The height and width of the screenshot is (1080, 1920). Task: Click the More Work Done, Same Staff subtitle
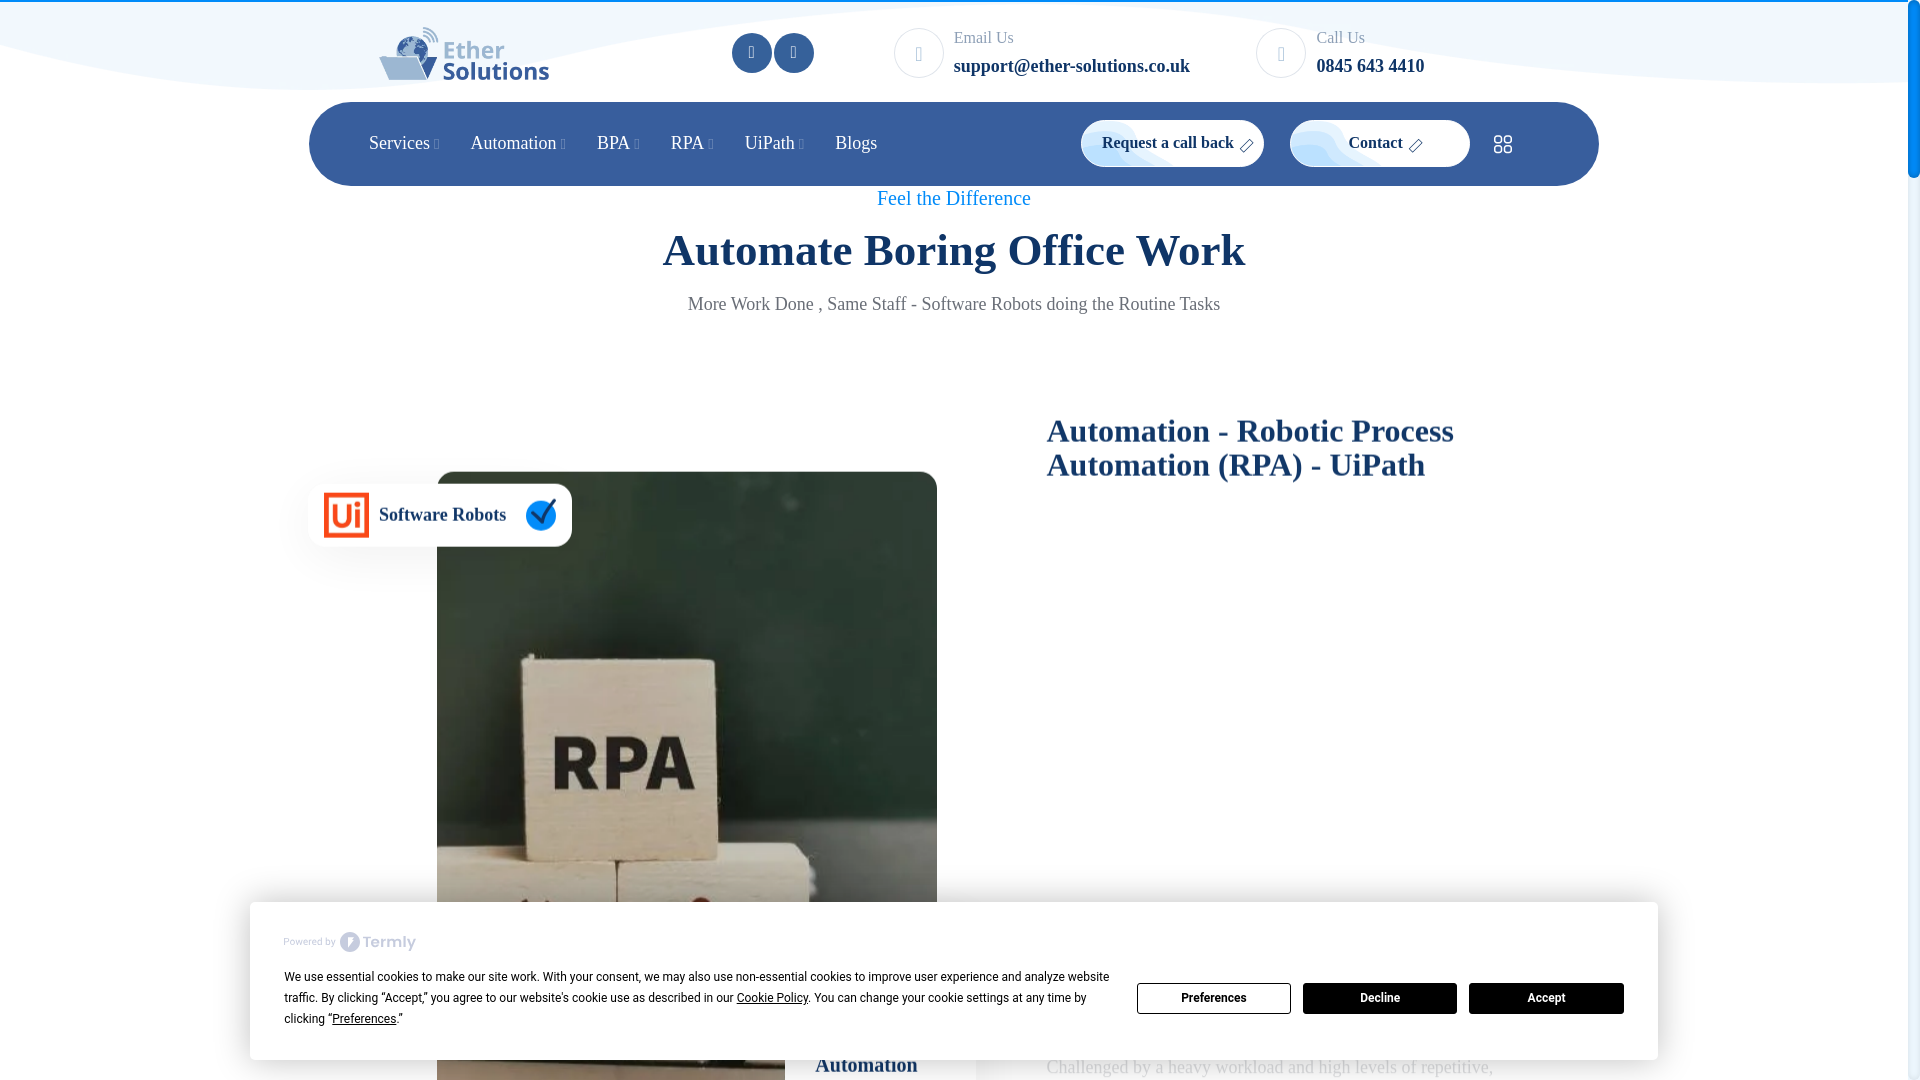click(953, 304)
